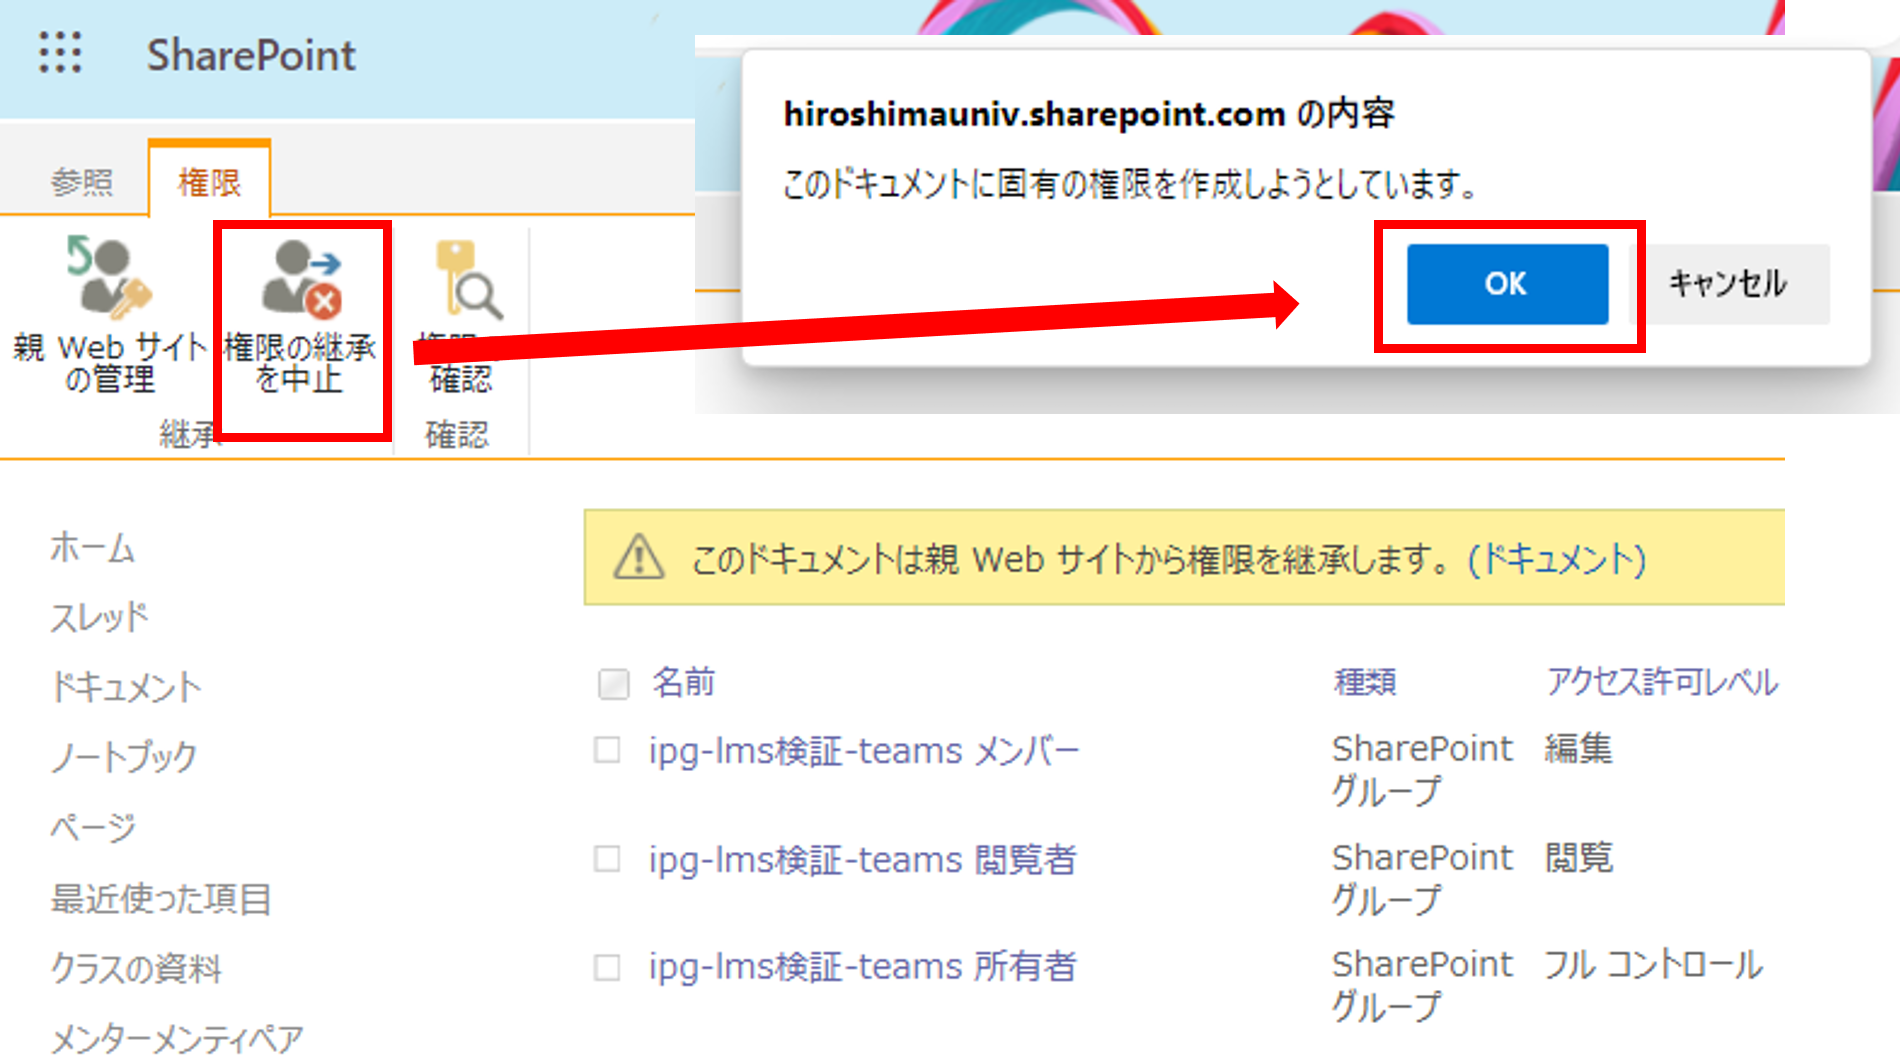Check the ipg-lms検証-teams 所有者 row checkbox
This screenshot has height=1061, width=1900.
(x=607, y=967)
